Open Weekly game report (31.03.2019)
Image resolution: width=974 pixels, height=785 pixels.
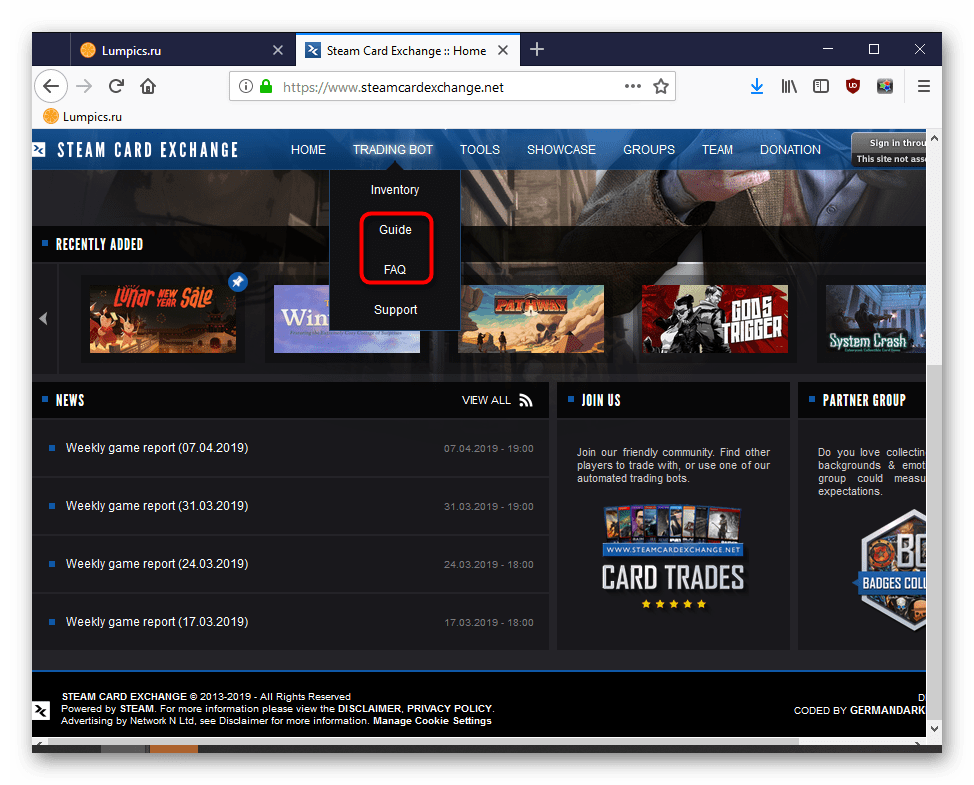157,506
